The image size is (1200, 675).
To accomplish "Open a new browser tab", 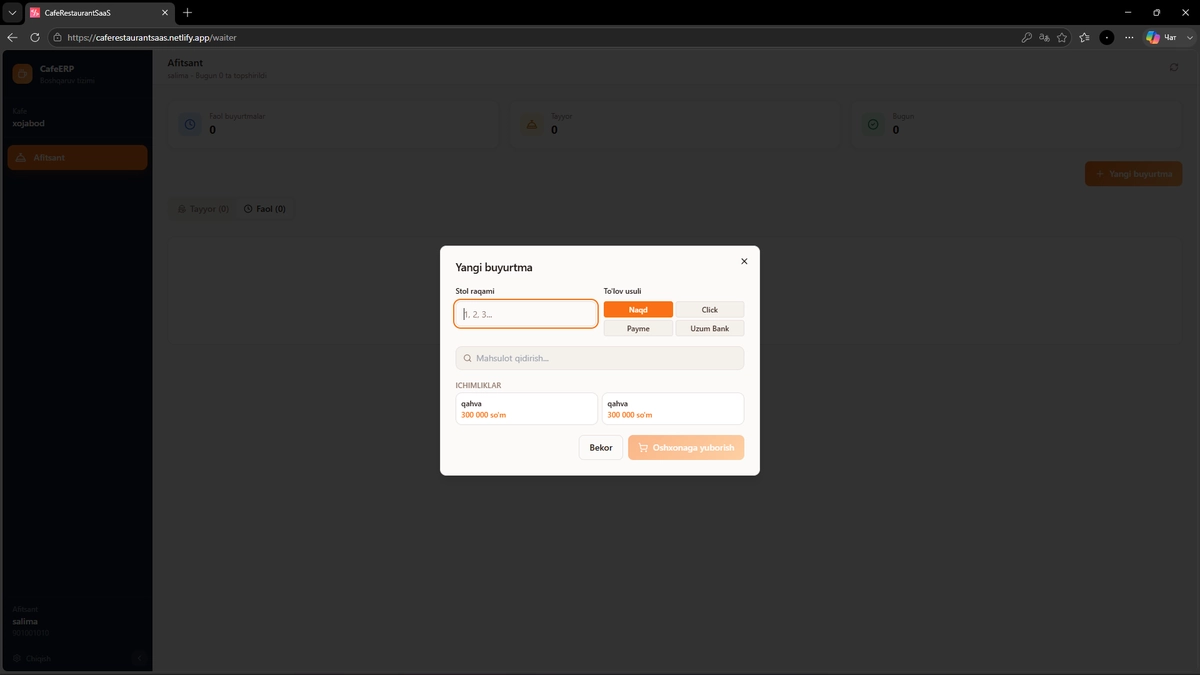I will pyautogui.click(x=187, y=13).
